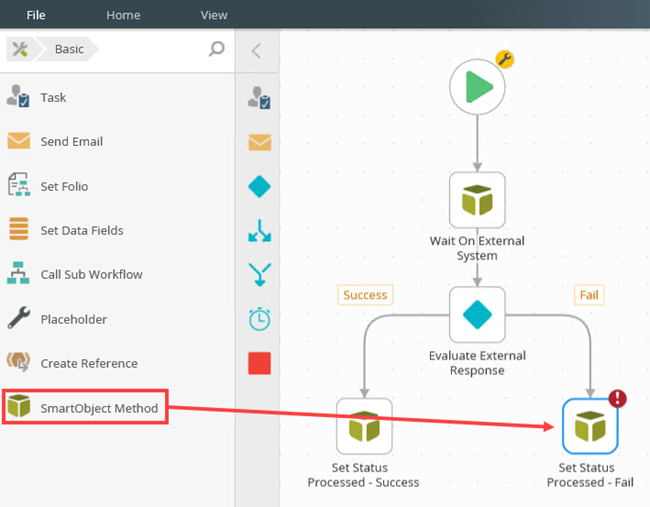The height and width of the screenshot is (507, 650).
Task: Select the Set Data Fields icon
Action: click(19, 229)
